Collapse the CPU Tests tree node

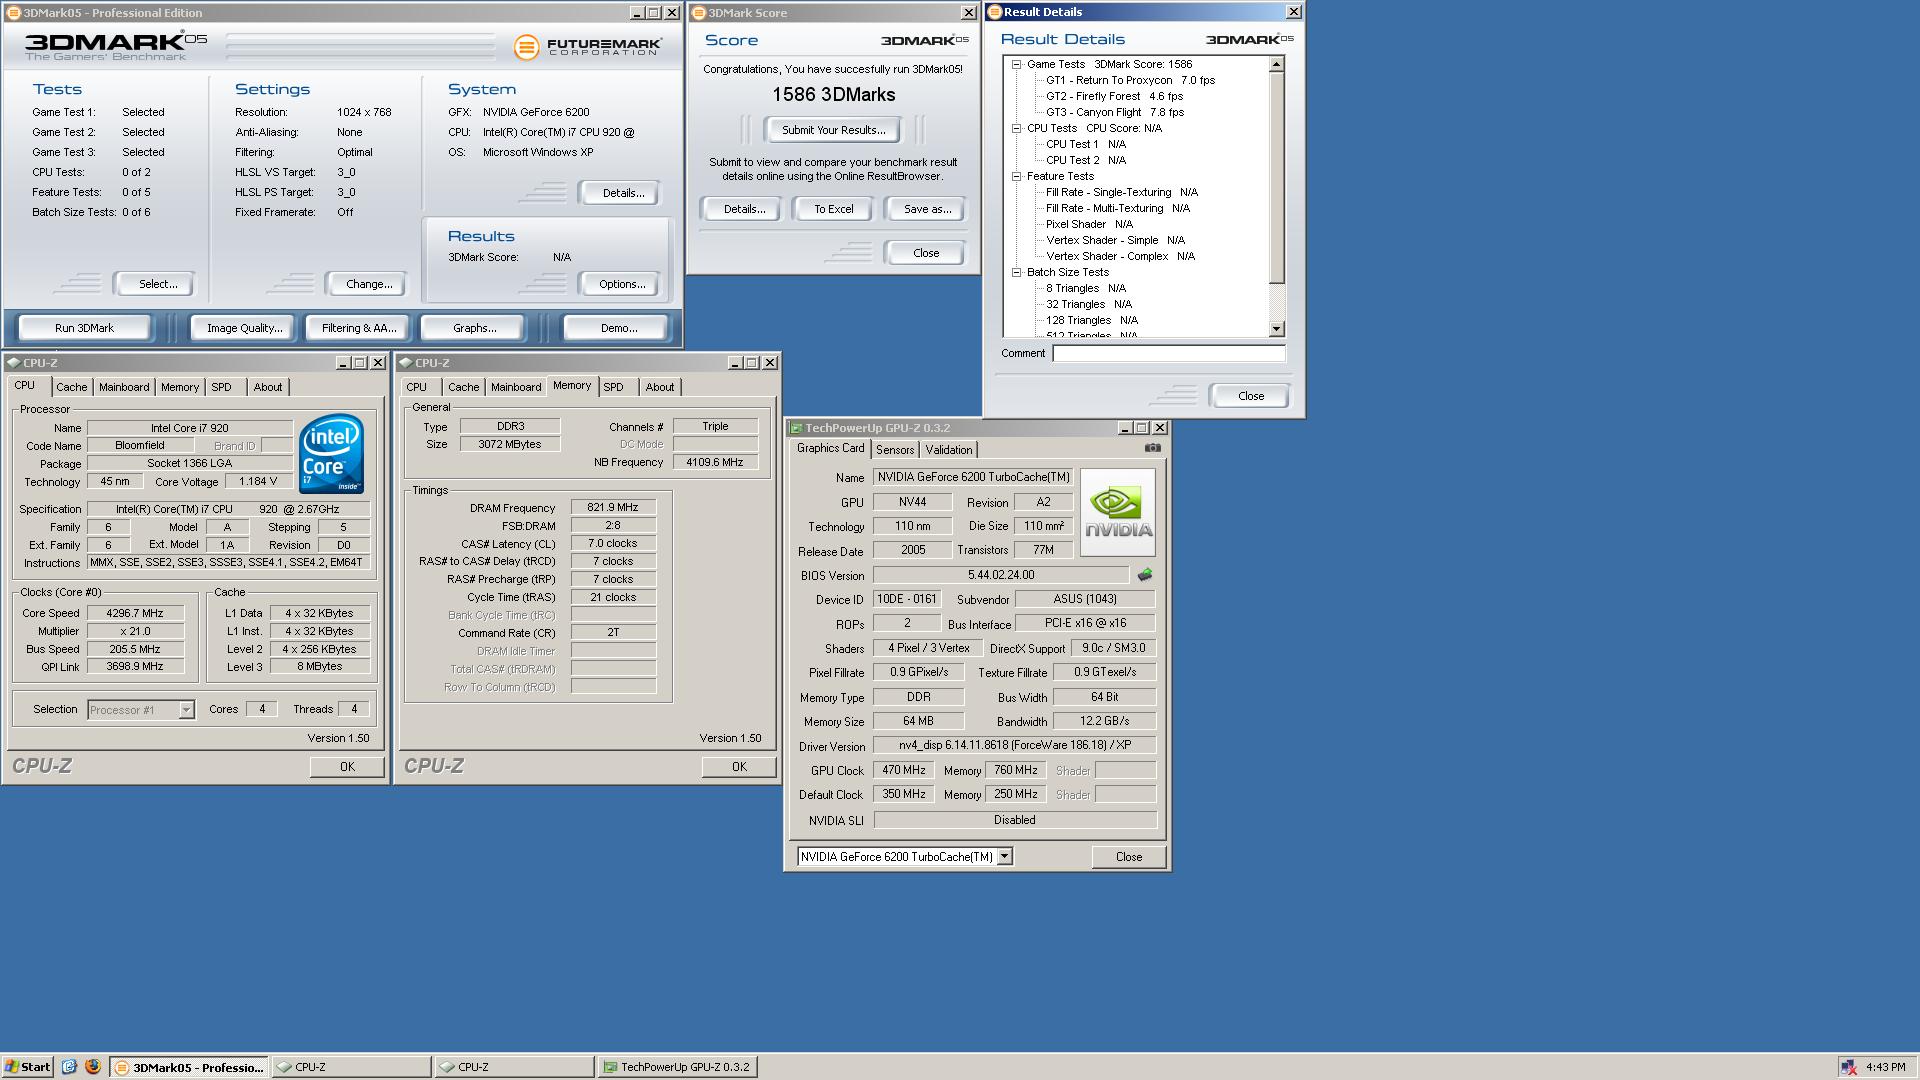pyautogui.click(x=1016, y=128)
